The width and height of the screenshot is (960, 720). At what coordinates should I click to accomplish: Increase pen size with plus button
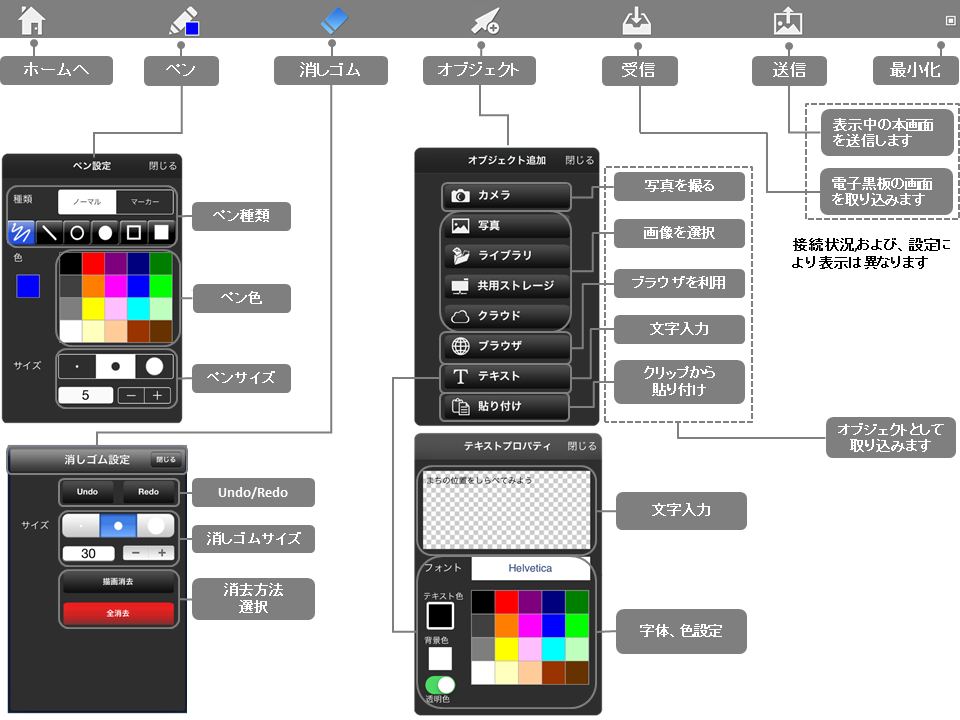(x=157, y=395)
